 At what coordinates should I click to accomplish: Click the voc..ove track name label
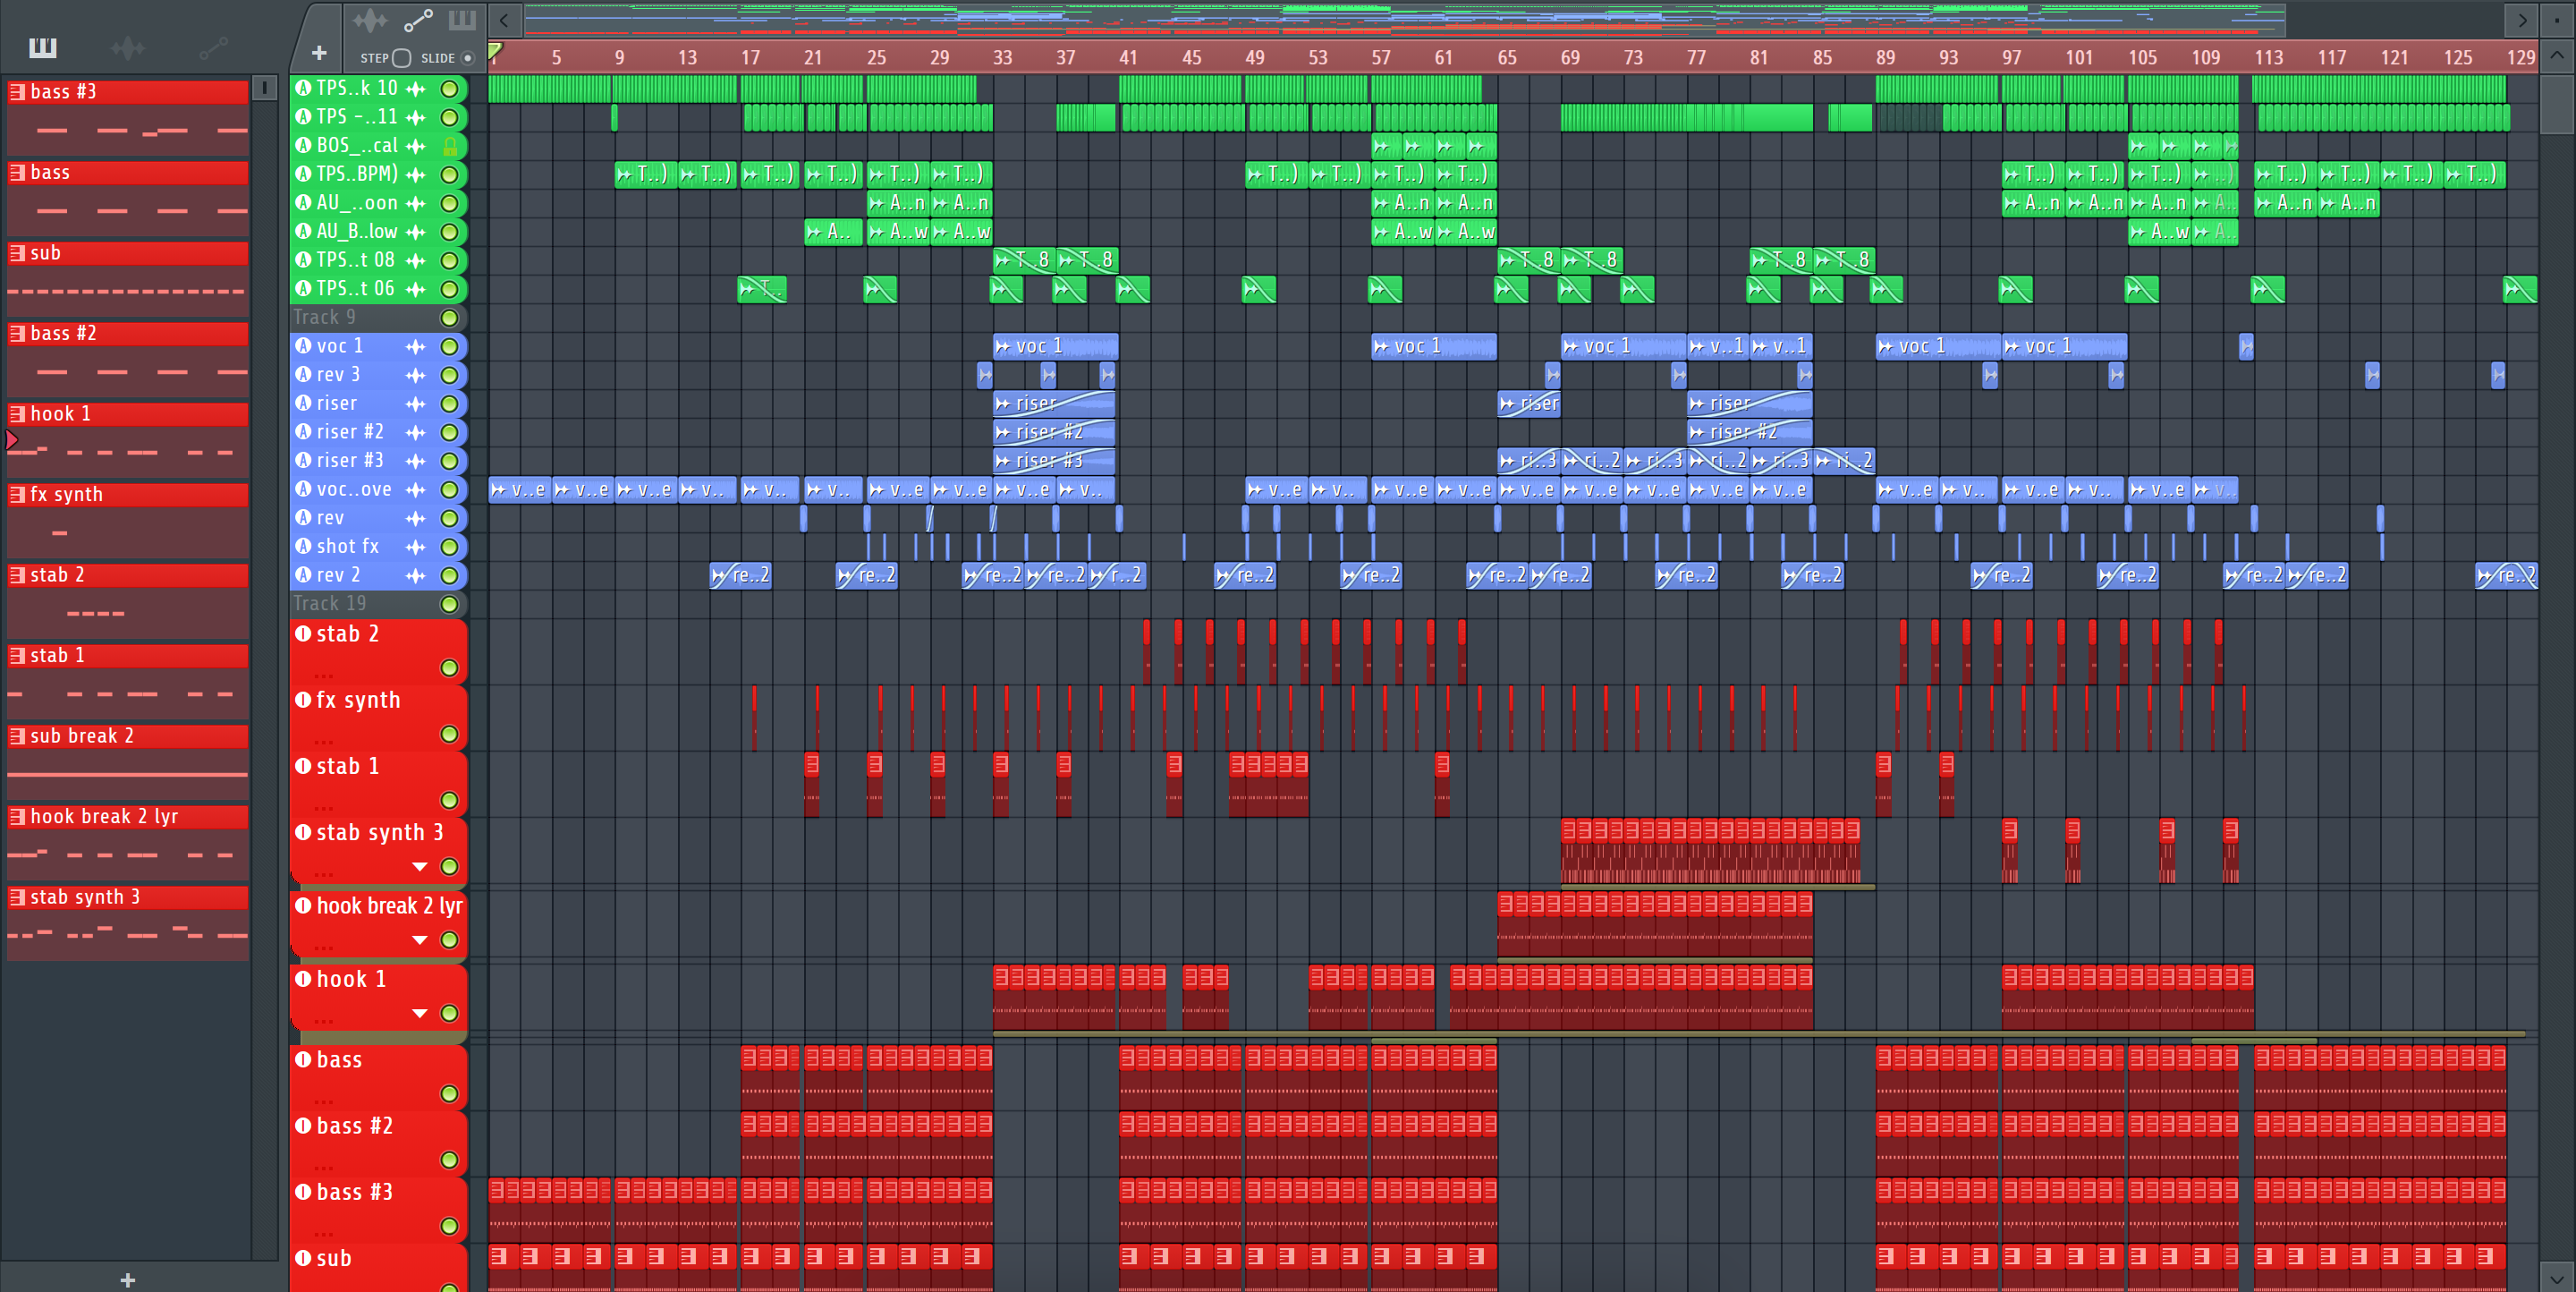pyautogui.click(x=354, y=489)
